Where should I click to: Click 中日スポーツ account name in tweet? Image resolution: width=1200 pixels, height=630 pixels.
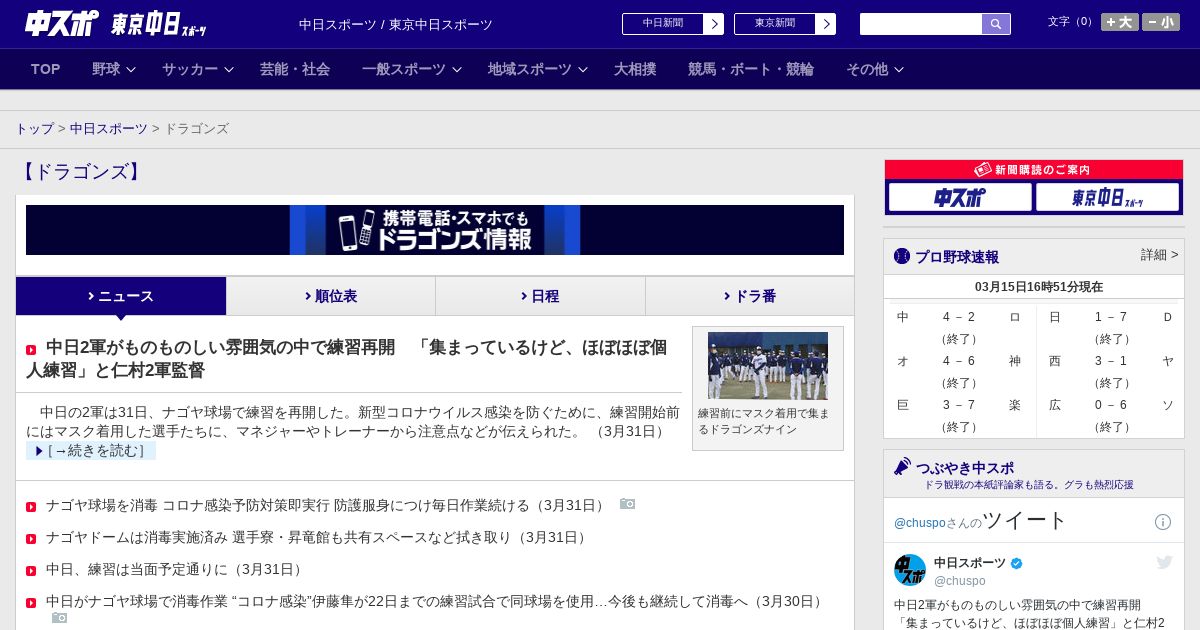(970, 563)
